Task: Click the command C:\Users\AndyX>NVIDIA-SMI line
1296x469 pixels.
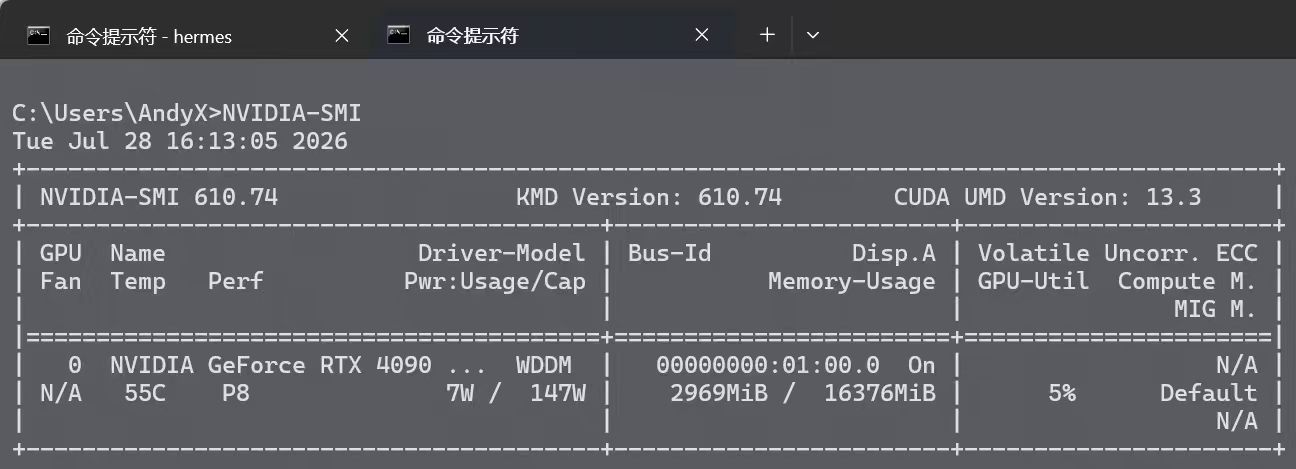Action: [187, 113]
